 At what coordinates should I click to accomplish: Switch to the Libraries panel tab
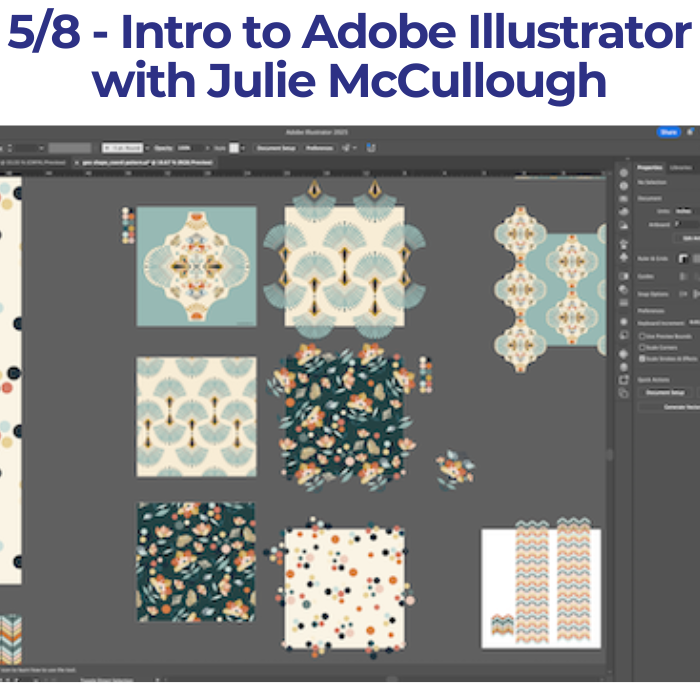(681, 166)
